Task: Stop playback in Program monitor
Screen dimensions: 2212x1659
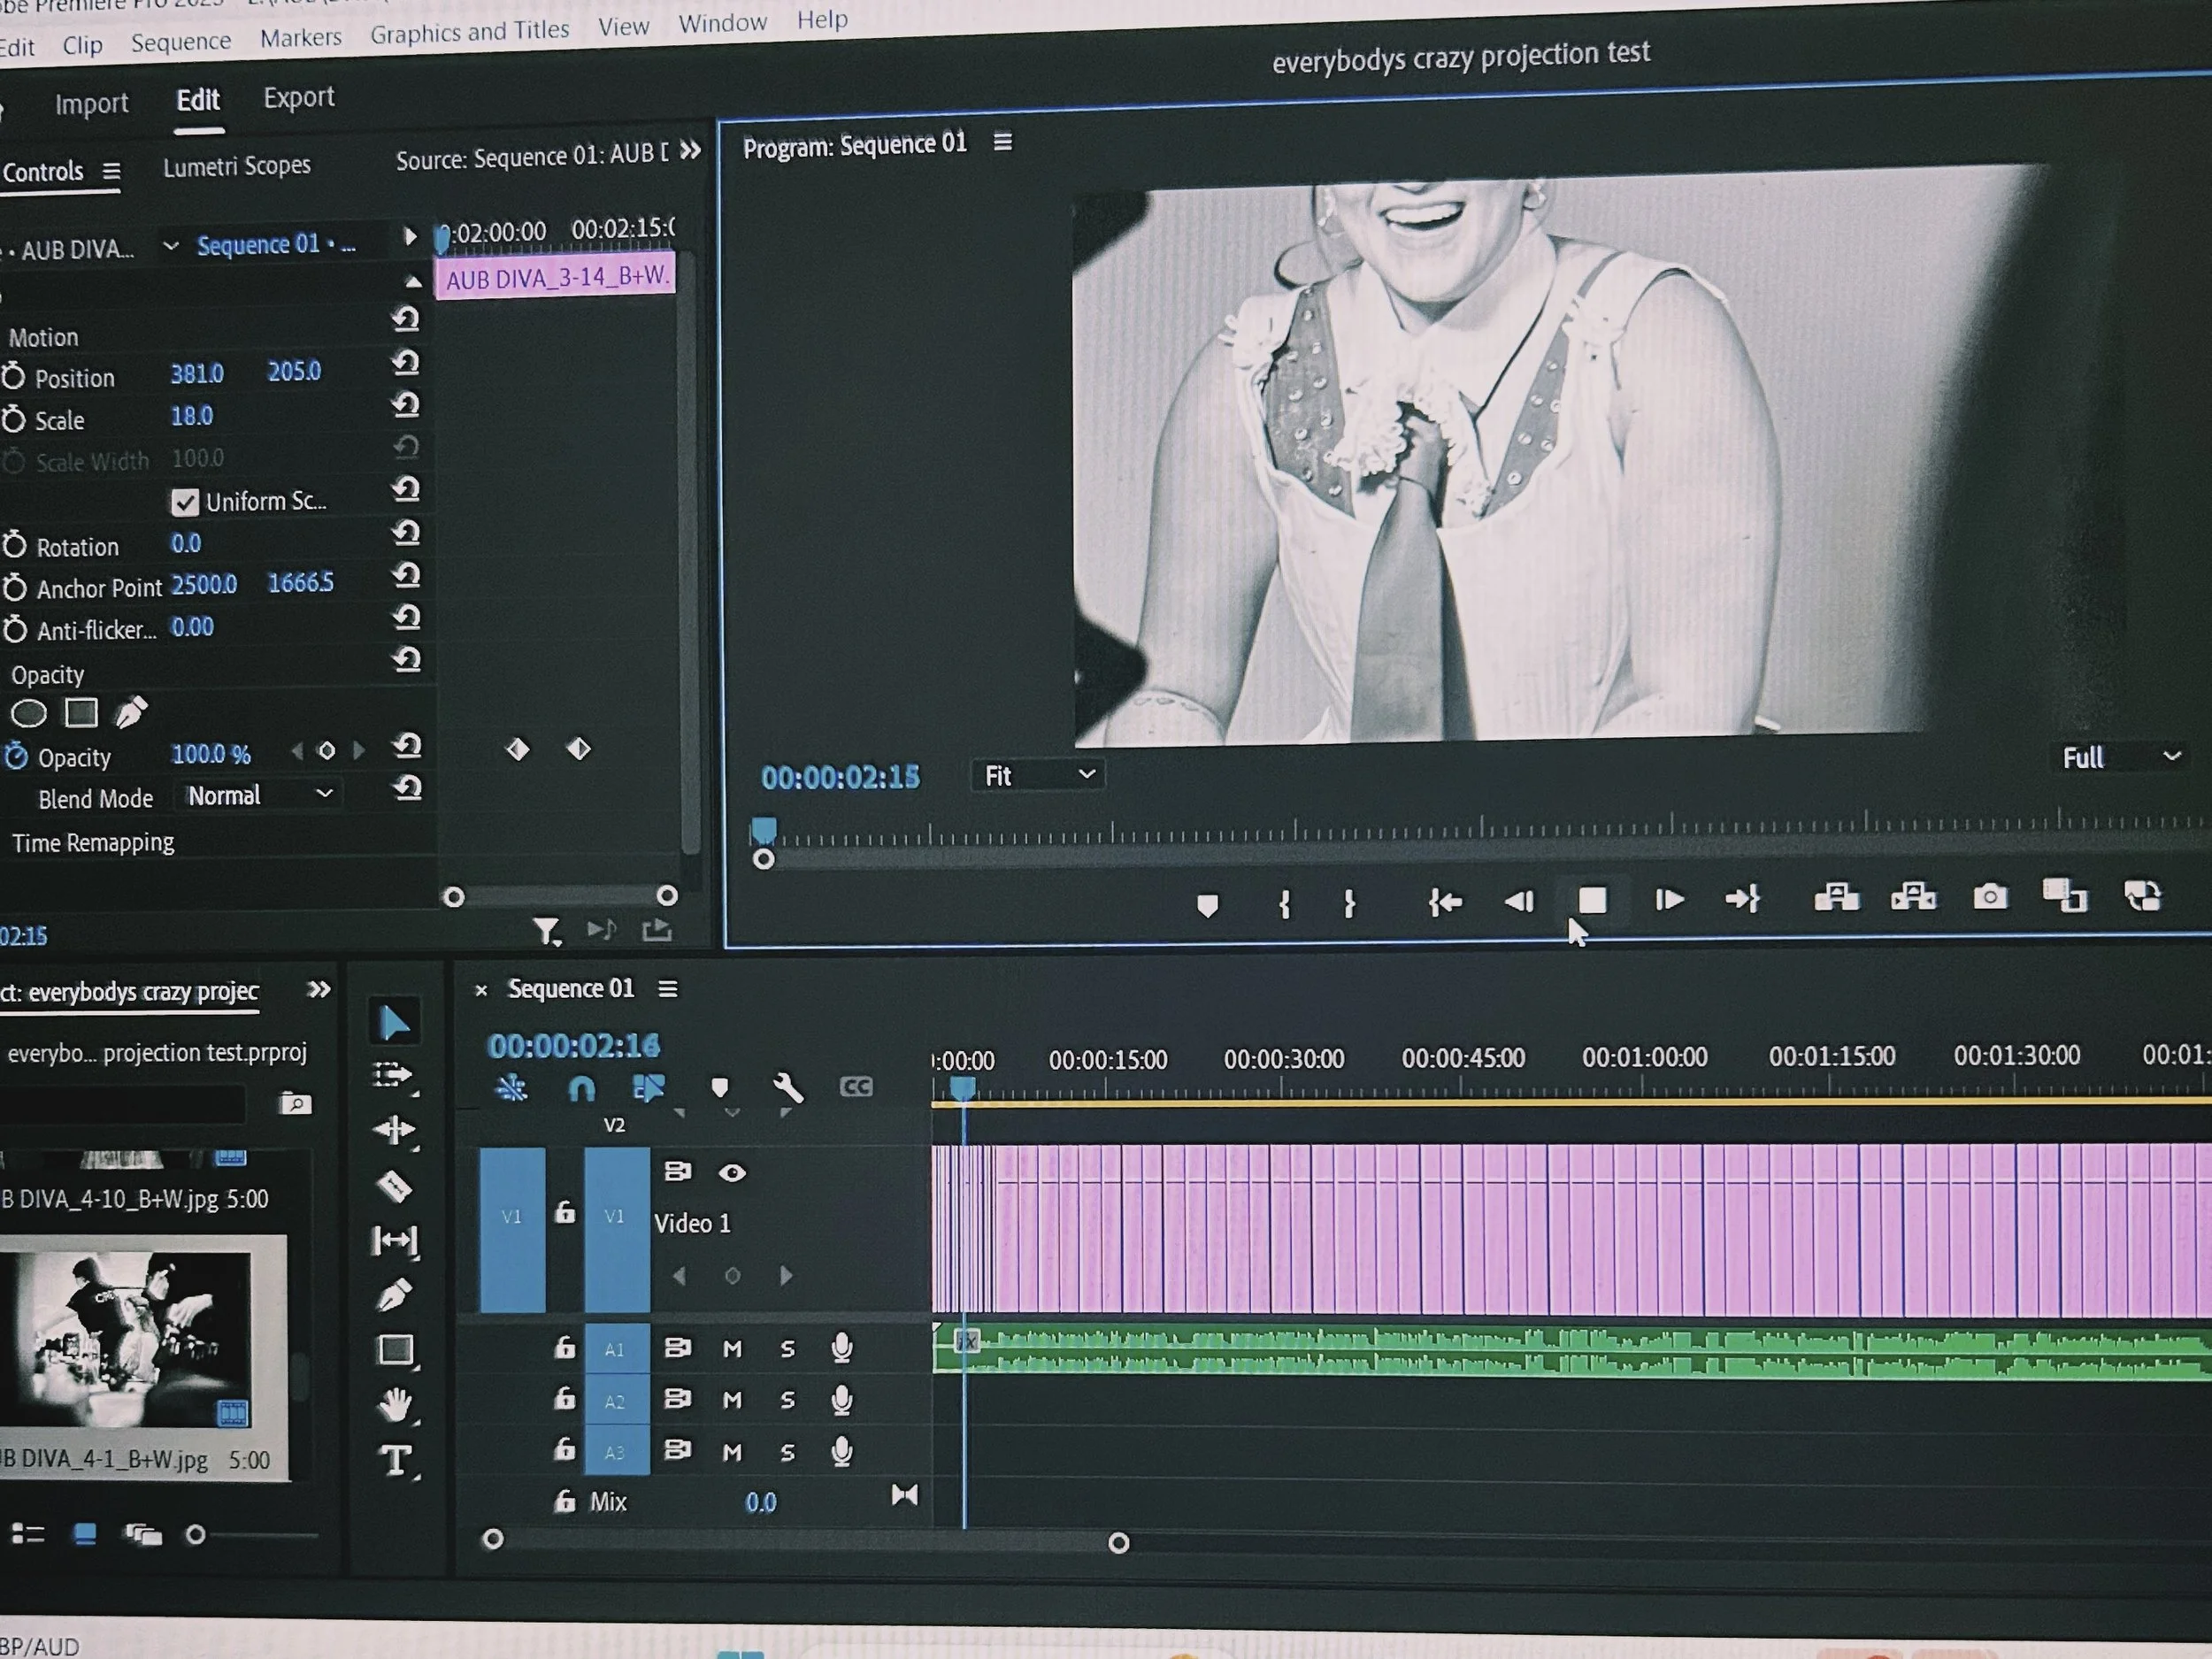Action: 1592,901
